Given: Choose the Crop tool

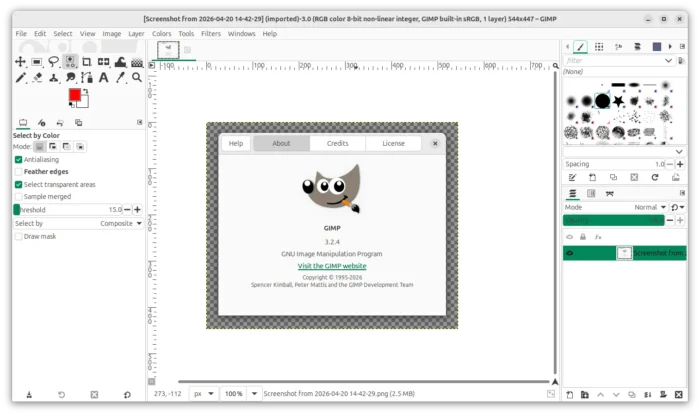Looking at the screenshot, I should (86, 62).
